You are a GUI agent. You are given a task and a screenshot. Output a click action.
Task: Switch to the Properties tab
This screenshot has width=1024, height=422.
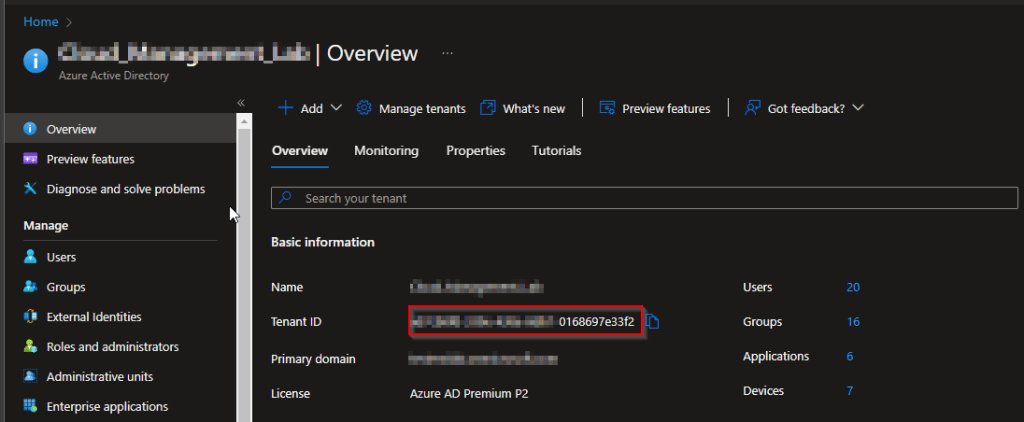pyautogui.click(x=475, y=151)
